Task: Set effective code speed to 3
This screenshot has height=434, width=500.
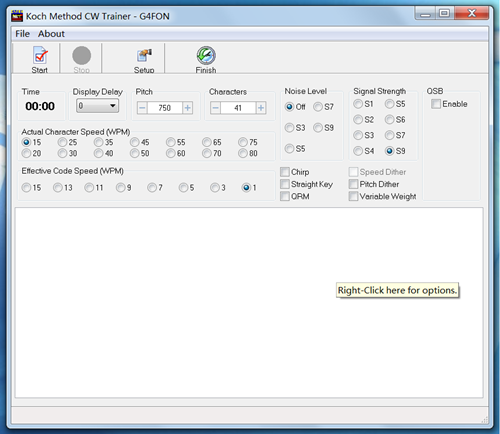Action: (x=215, y=188)
